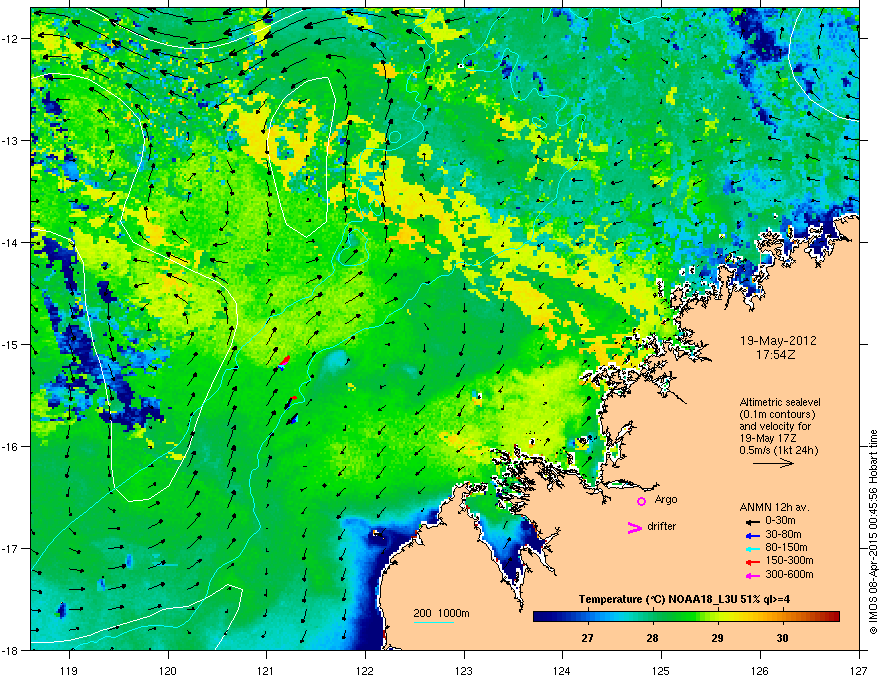The height and width of the screenshot is (680, 880).
Task: Click the longitude axis label 119
Action: [x=69, y=670]
